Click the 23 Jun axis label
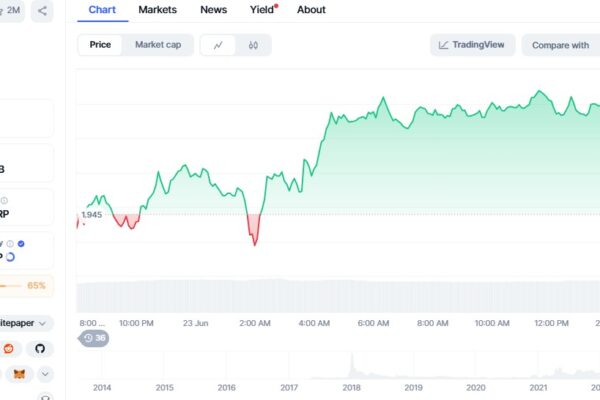This screenshot has height=400, width=600. click(x=196, y=323)
